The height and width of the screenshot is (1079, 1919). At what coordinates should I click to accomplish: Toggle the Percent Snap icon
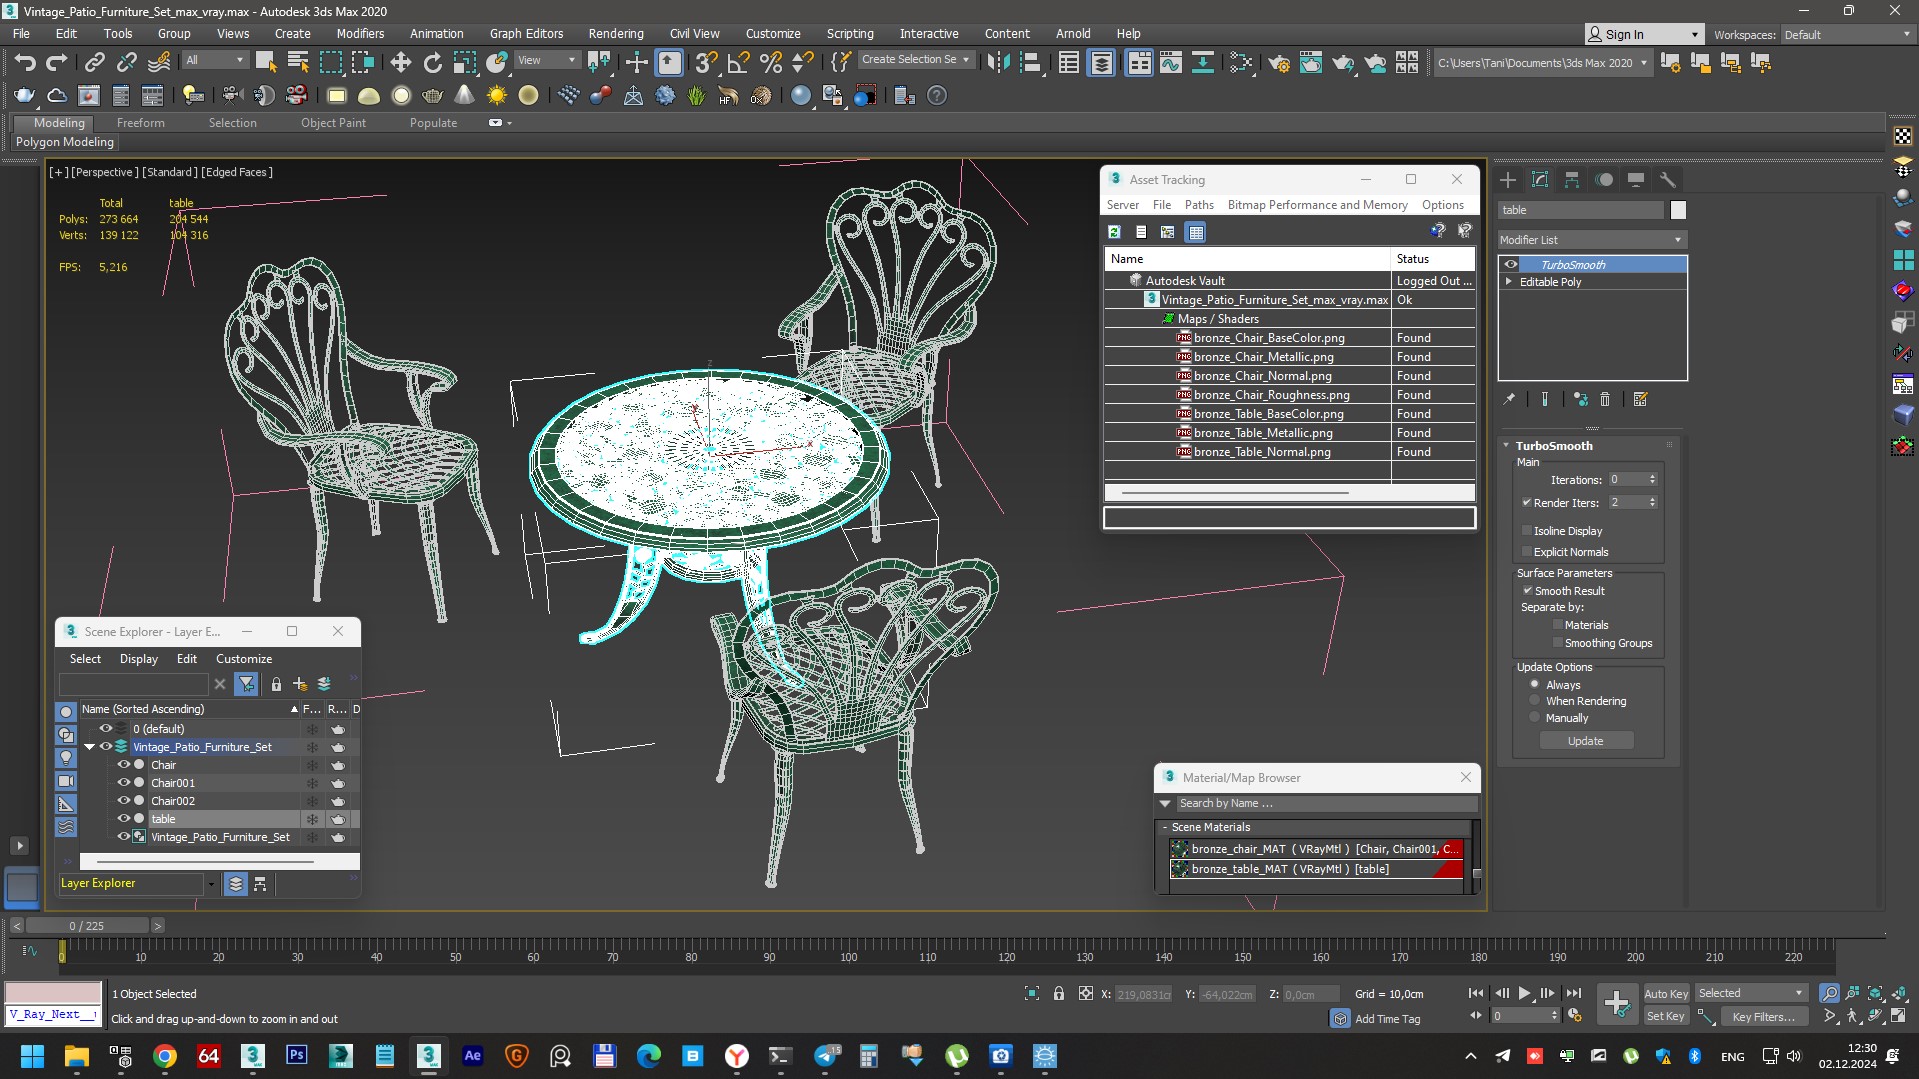click(771, 63)
